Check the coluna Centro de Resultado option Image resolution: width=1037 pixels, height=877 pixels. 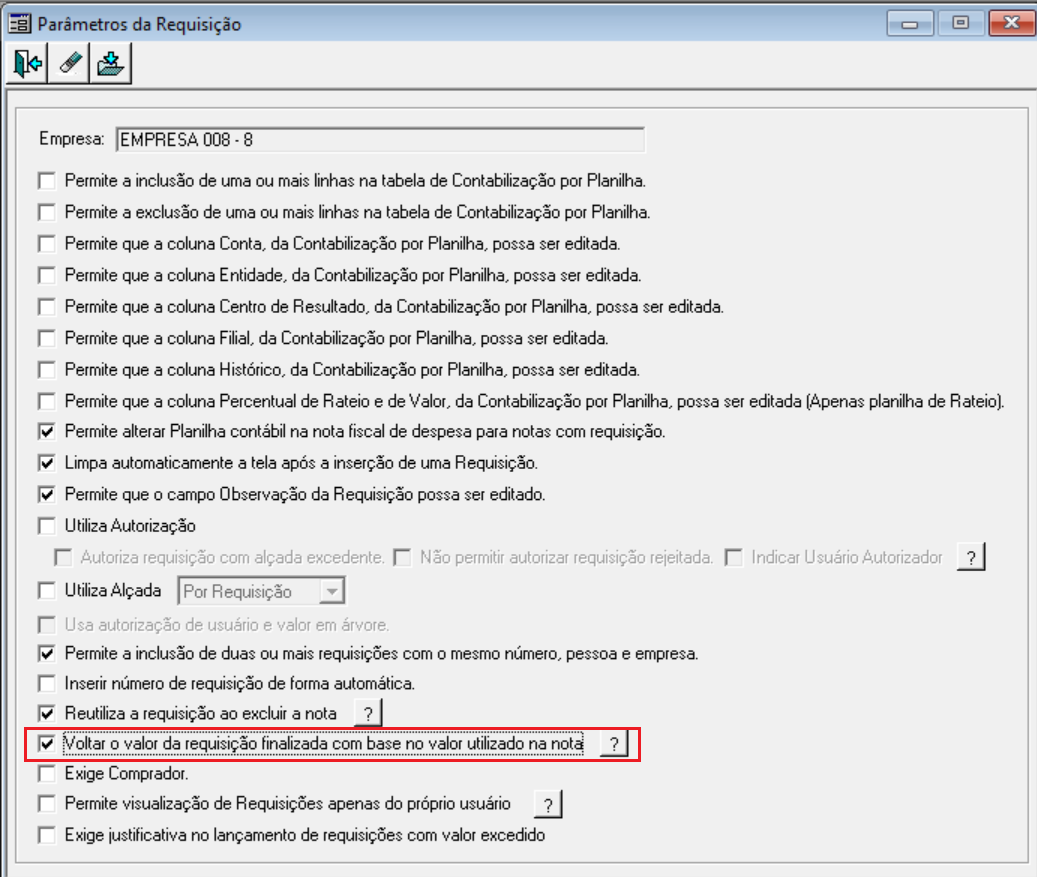click(47, 307)
